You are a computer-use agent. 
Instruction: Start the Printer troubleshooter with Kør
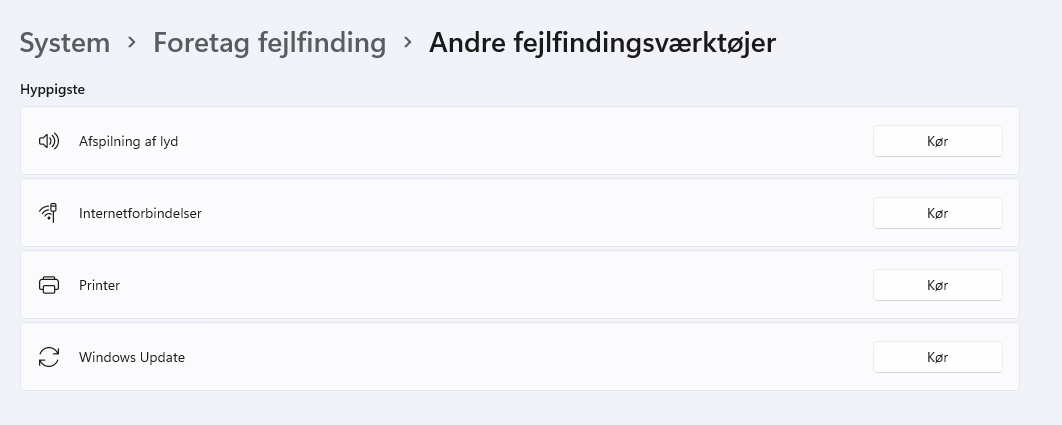(937, 285)
